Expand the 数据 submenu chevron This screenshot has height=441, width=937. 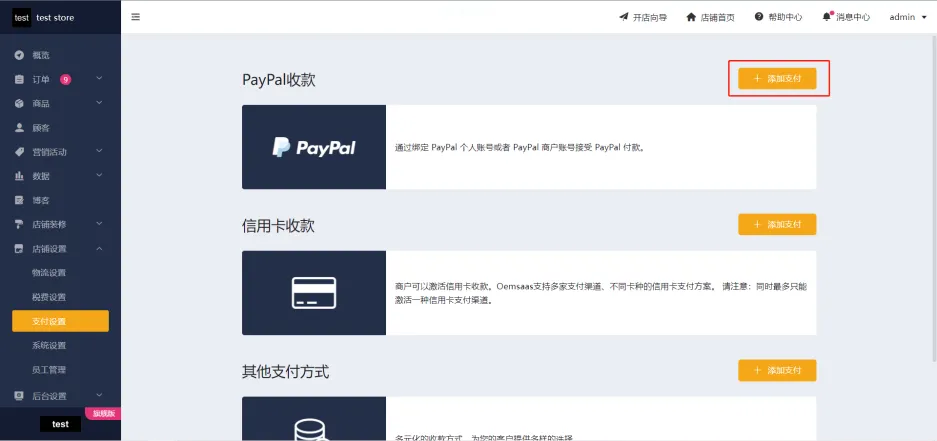pyautogui.click(x=99, y=175)
